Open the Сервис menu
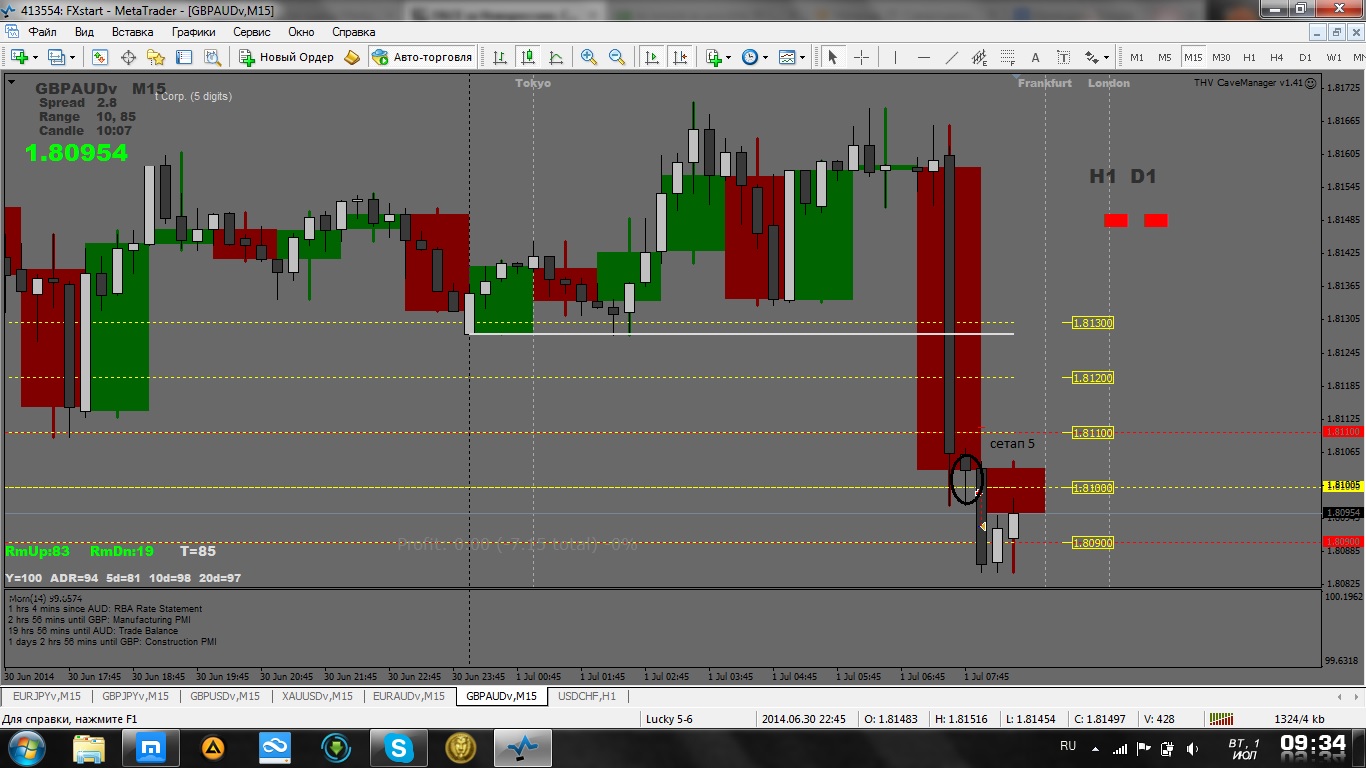Image resolution: width=1366 pixels, height=768 pixels. 252,32
